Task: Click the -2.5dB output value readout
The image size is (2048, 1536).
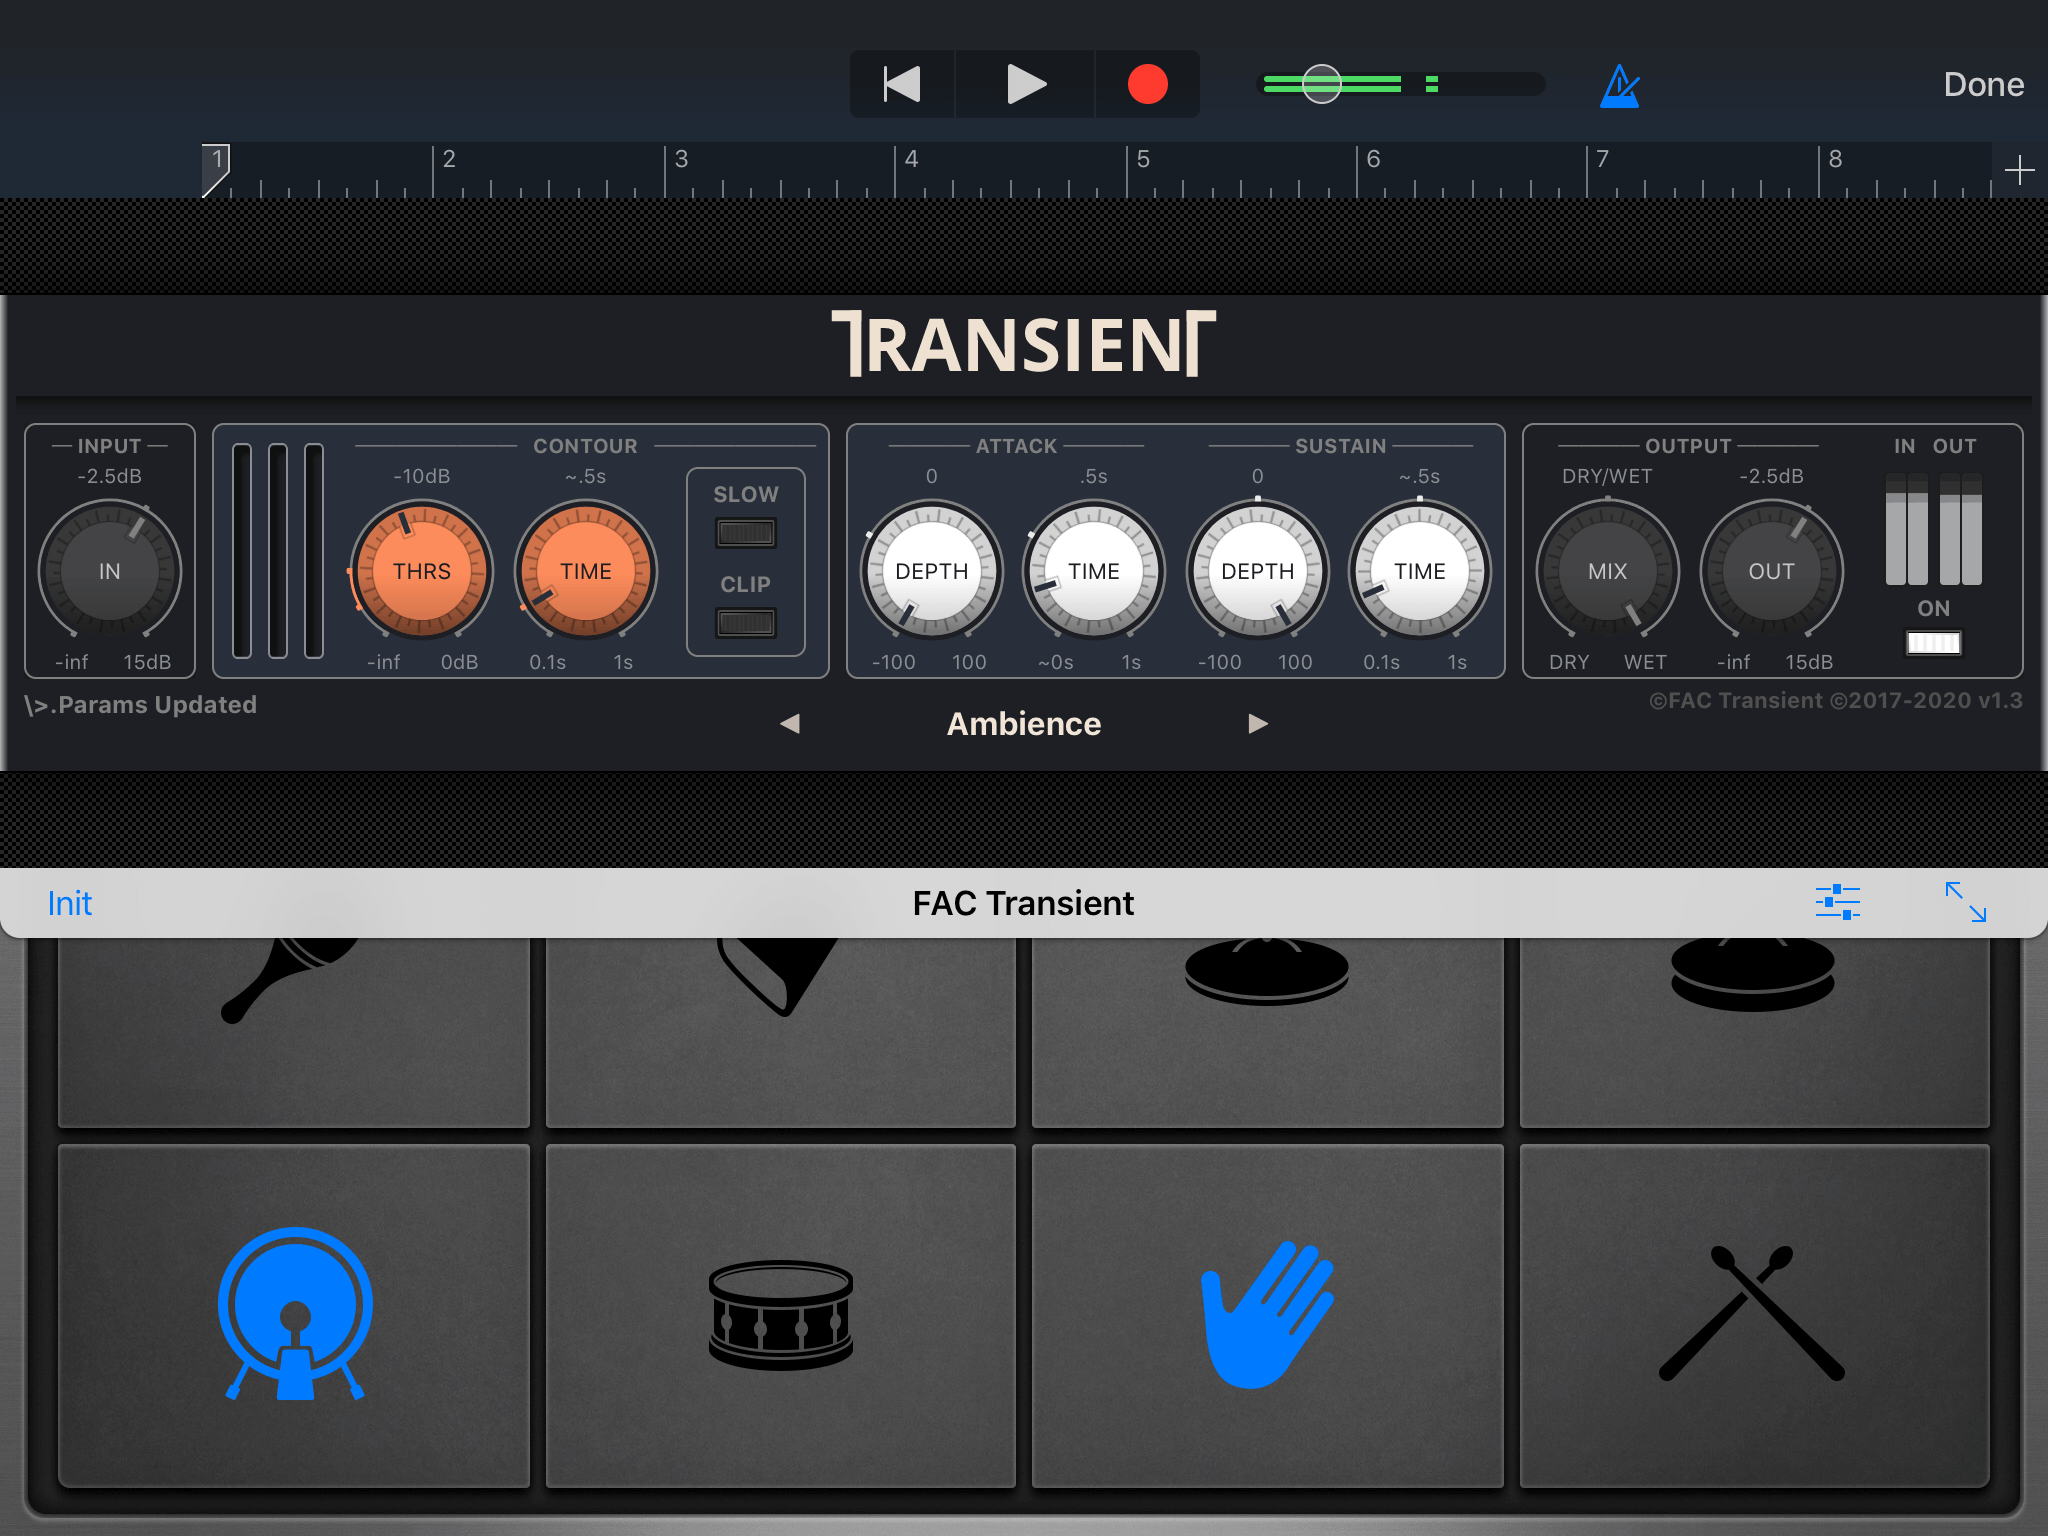Action: click(1772, 476)
